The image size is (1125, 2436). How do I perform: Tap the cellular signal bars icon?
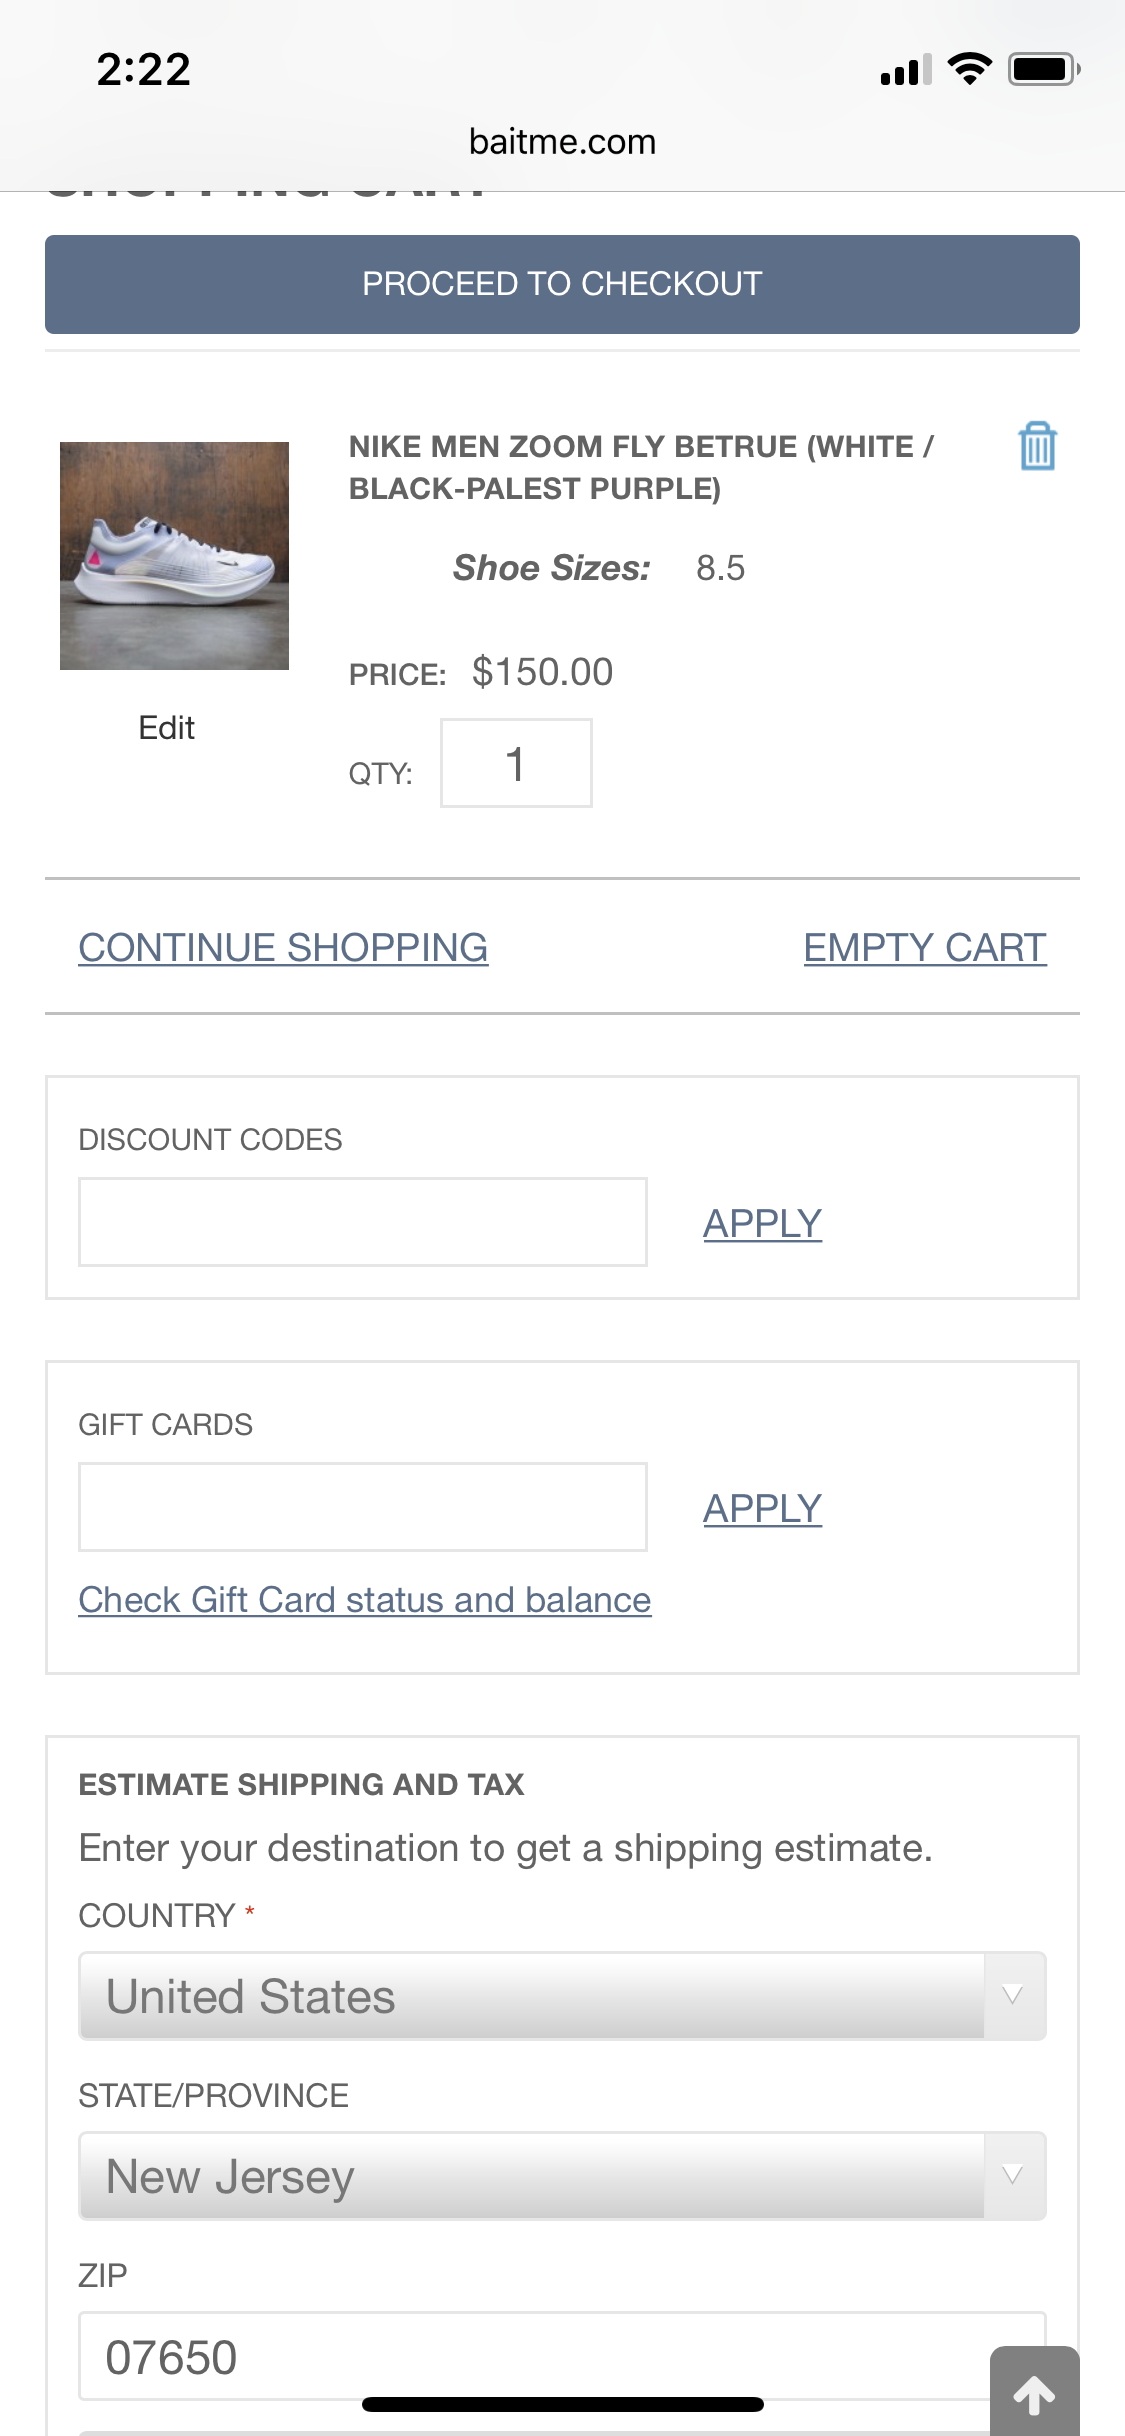(x=906, y=70)
